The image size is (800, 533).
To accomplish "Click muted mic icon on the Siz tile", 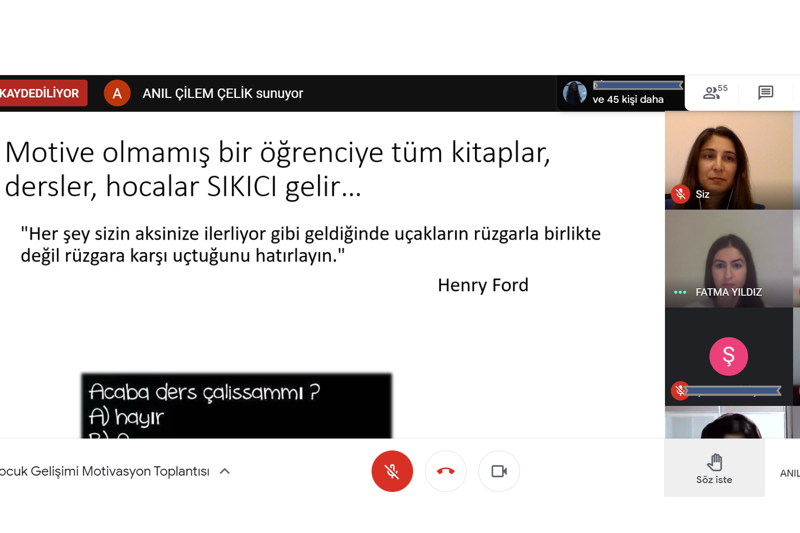I will point(680,194).
